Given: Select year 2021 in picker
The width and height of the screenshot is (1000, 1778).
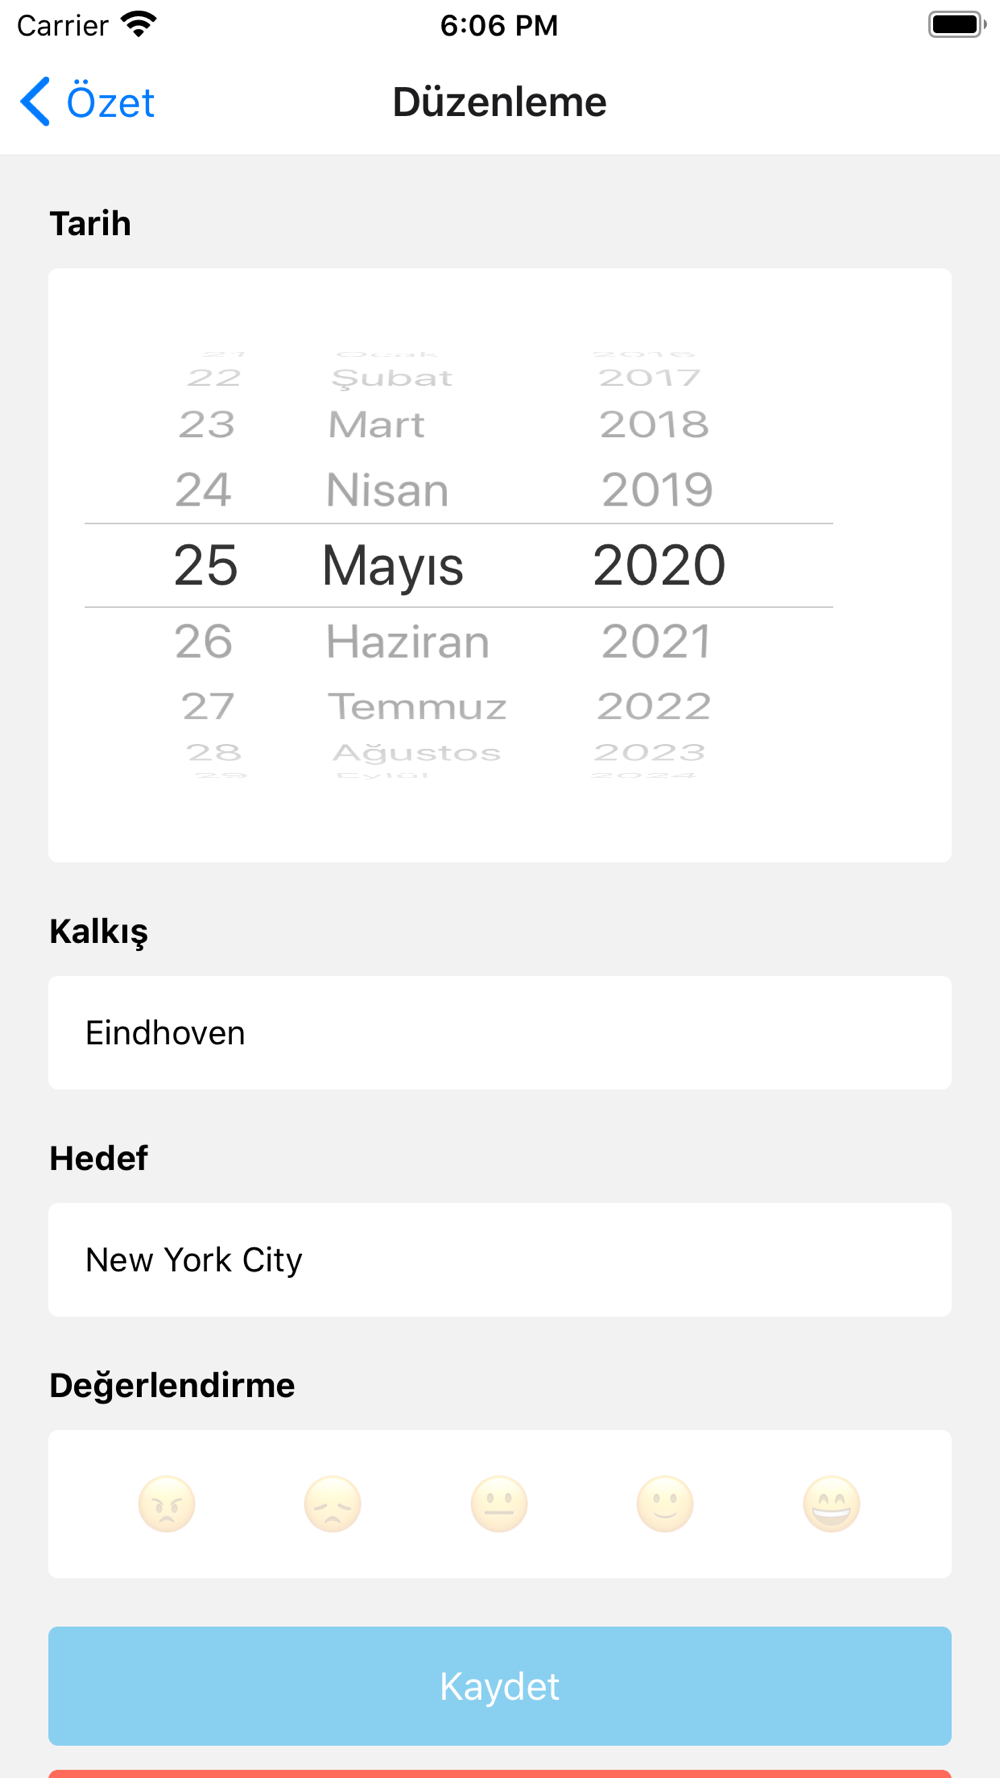Looking at the screenshot, I should click(x=656, y=641).
